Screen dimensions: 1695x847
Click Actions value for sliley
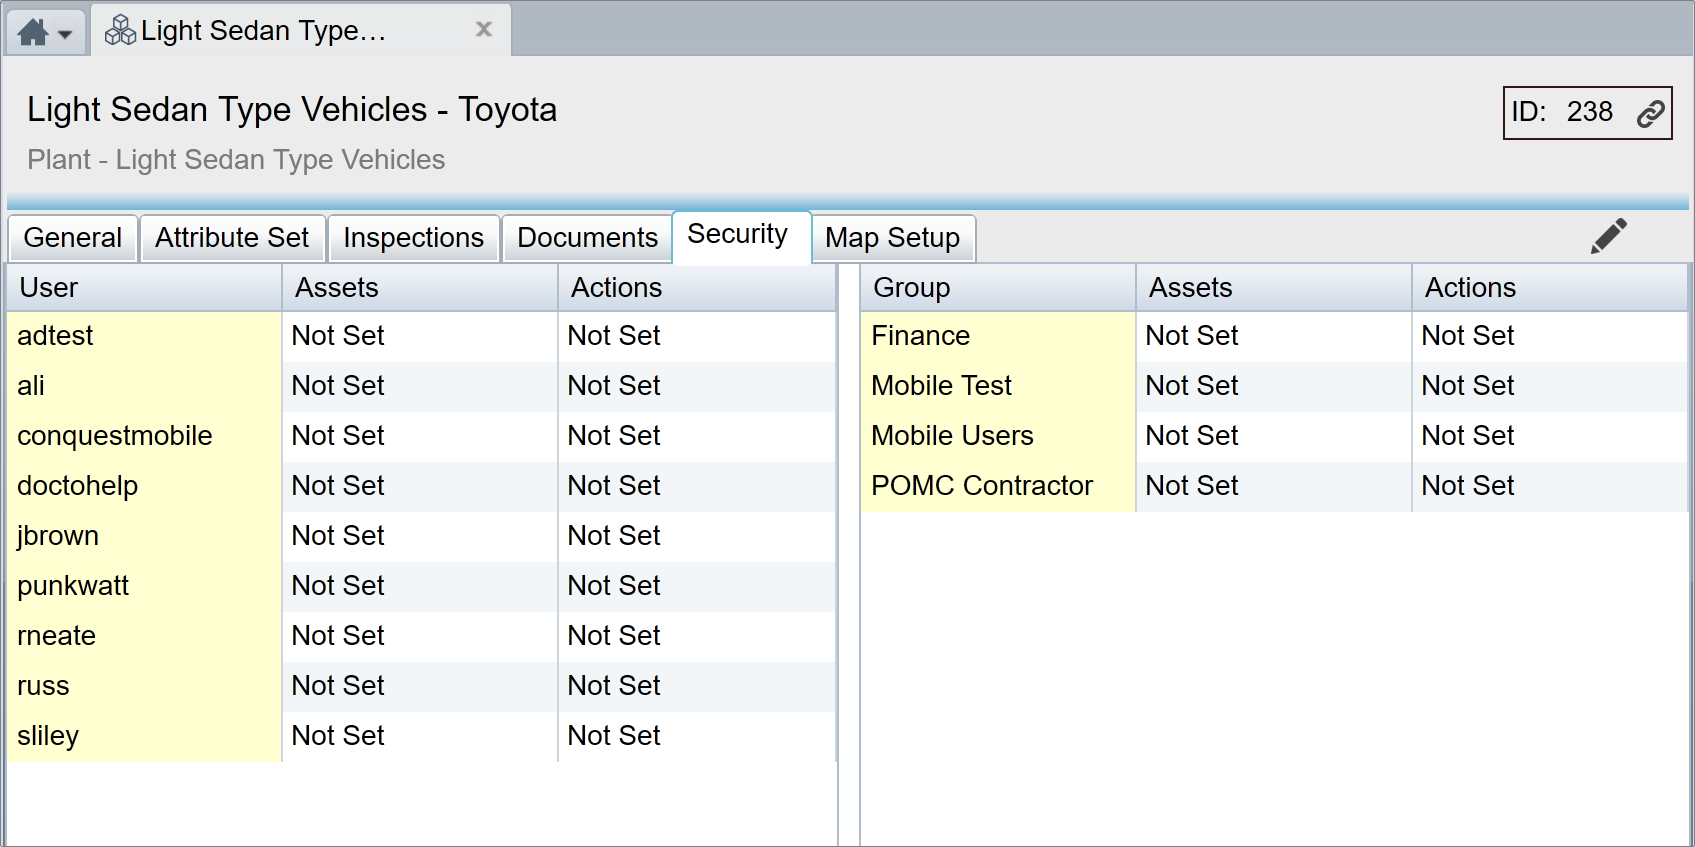coord(697,737)
